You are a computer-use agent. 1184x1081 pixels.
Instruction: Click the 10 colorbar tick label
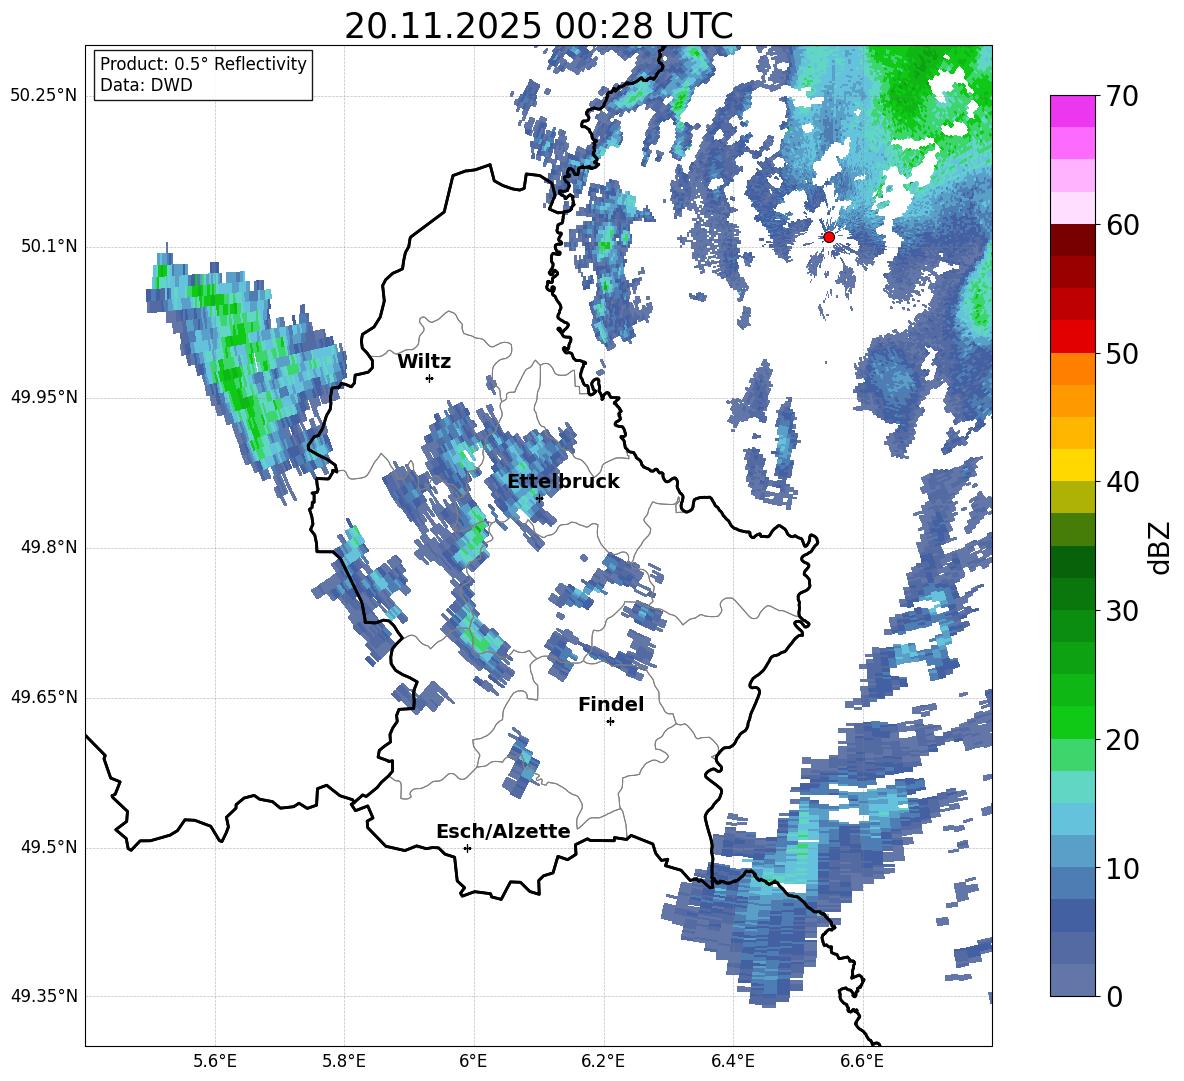coord(1122,869)
